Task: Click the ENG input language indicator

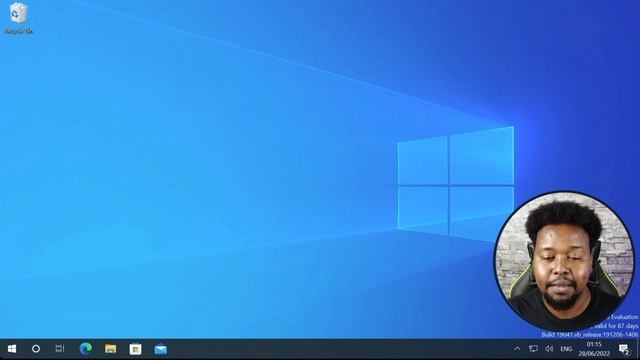Action: [x=566, y=349]
